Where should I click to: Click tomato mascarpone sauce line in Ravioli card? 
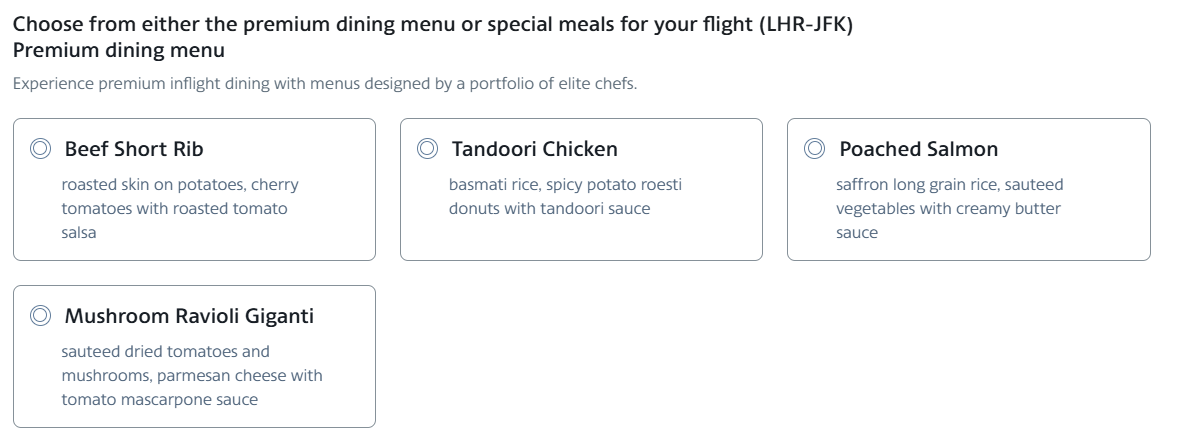tap(160, 400)
